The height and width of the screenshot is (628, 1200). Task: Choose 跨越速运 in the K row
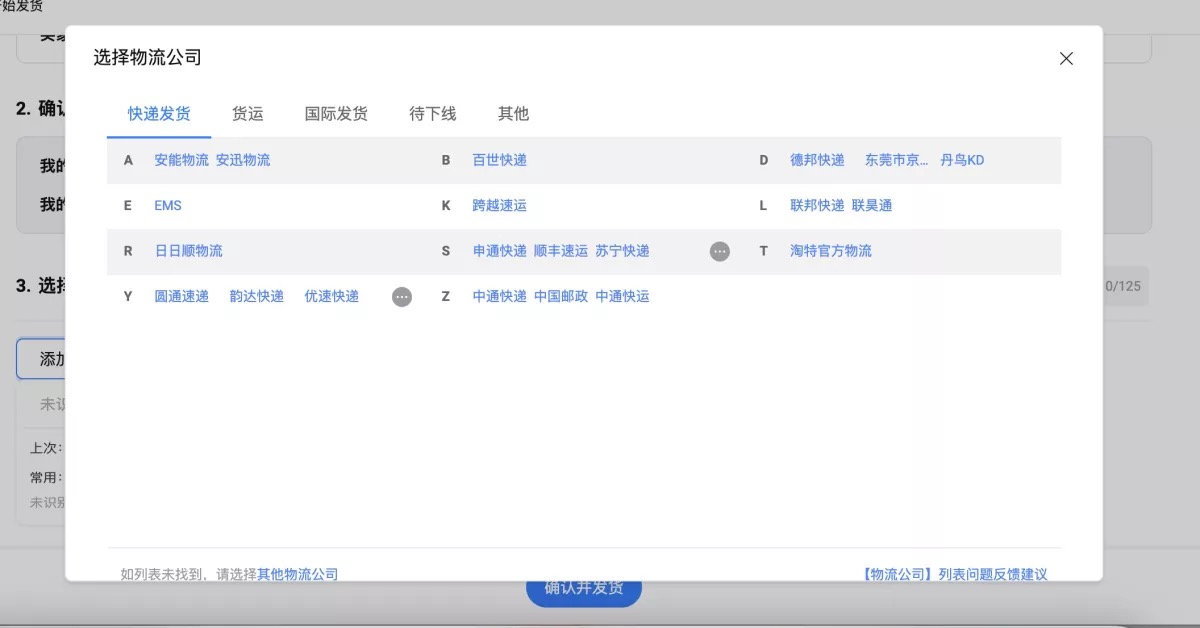pyautogui.click(x=499, y=206)
